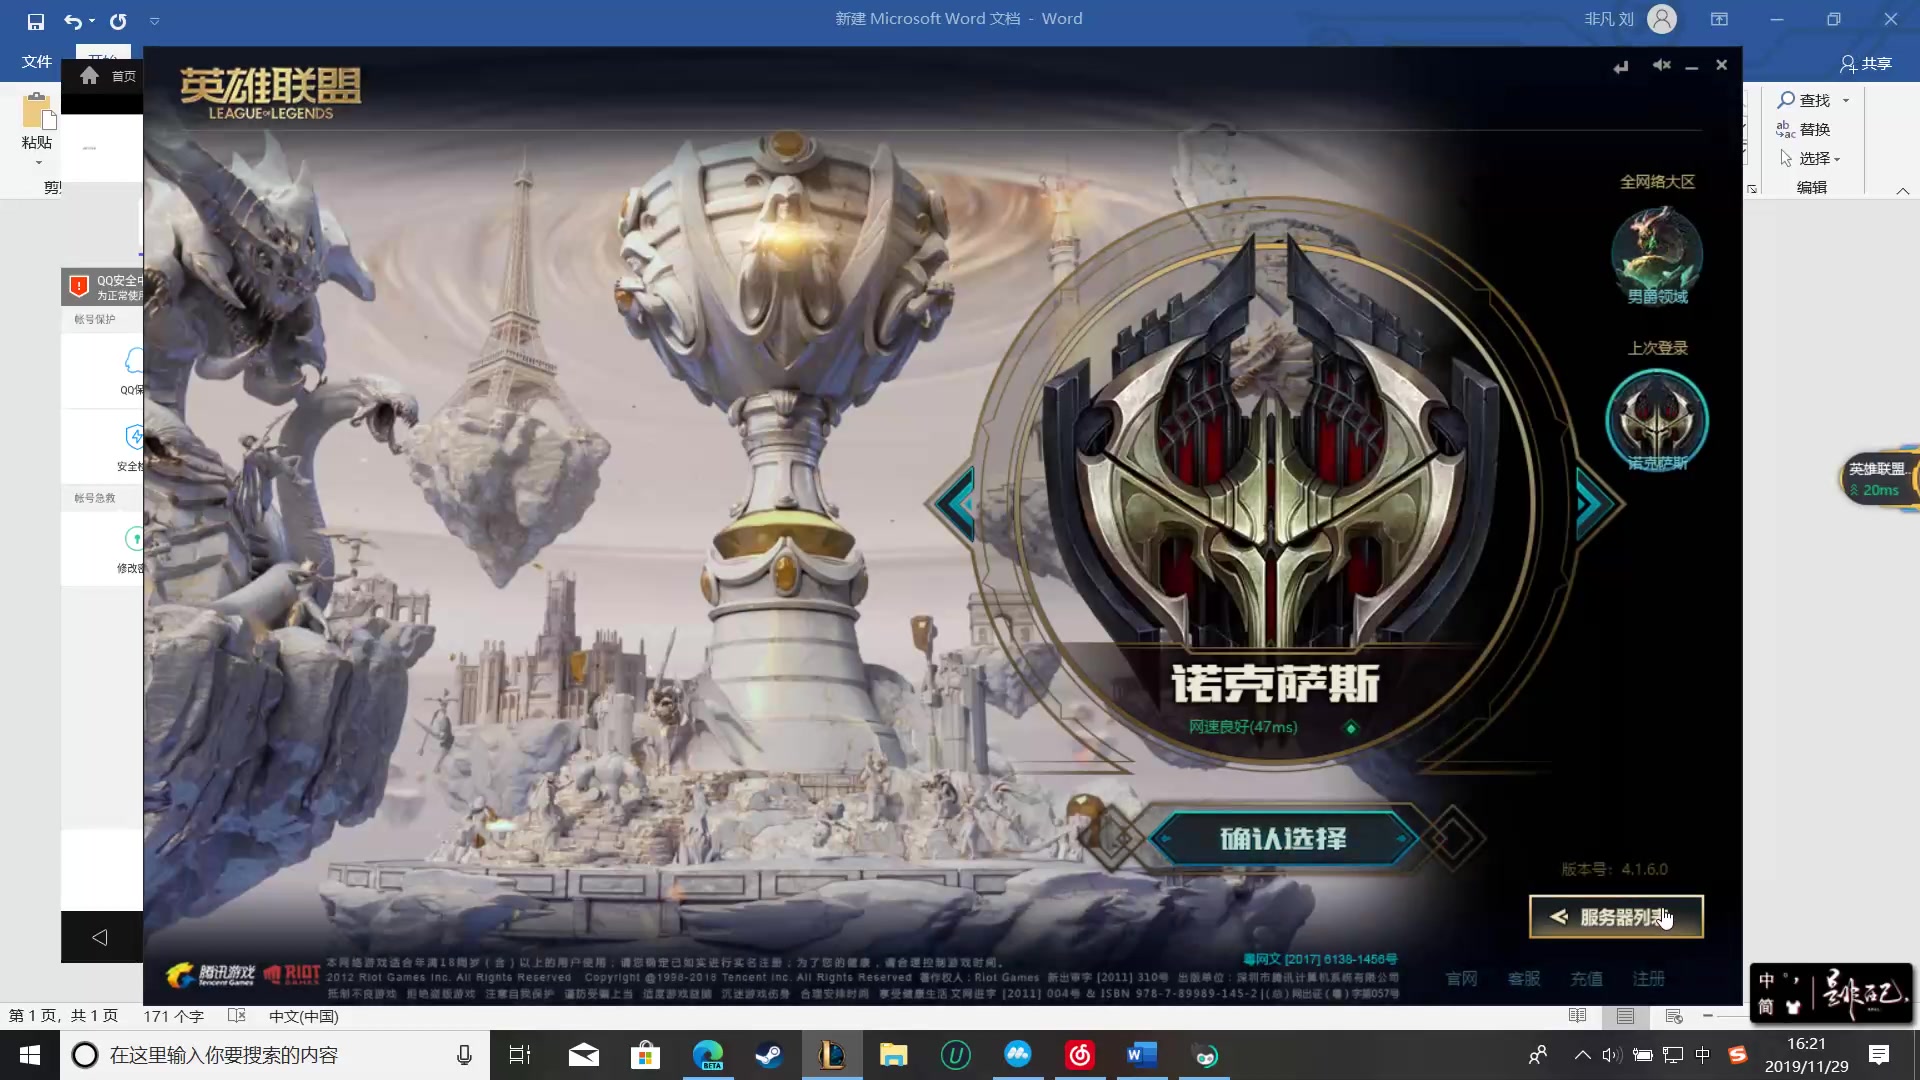Mute the League of Legends launcher sound

click(1661, 65)
